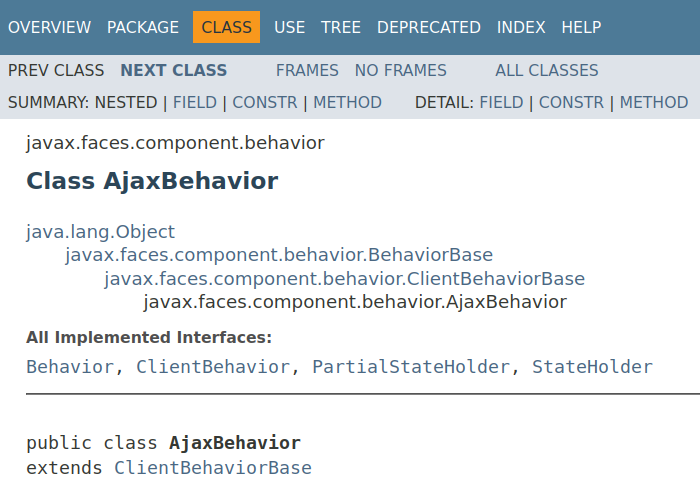
Task: Switch to No Frames view
Action: click(x=401, y=70)
